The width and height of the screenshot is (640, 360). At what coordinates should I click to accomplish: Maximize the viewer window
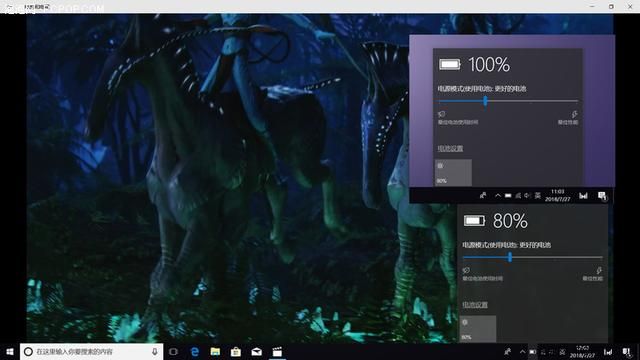(611, 6)
